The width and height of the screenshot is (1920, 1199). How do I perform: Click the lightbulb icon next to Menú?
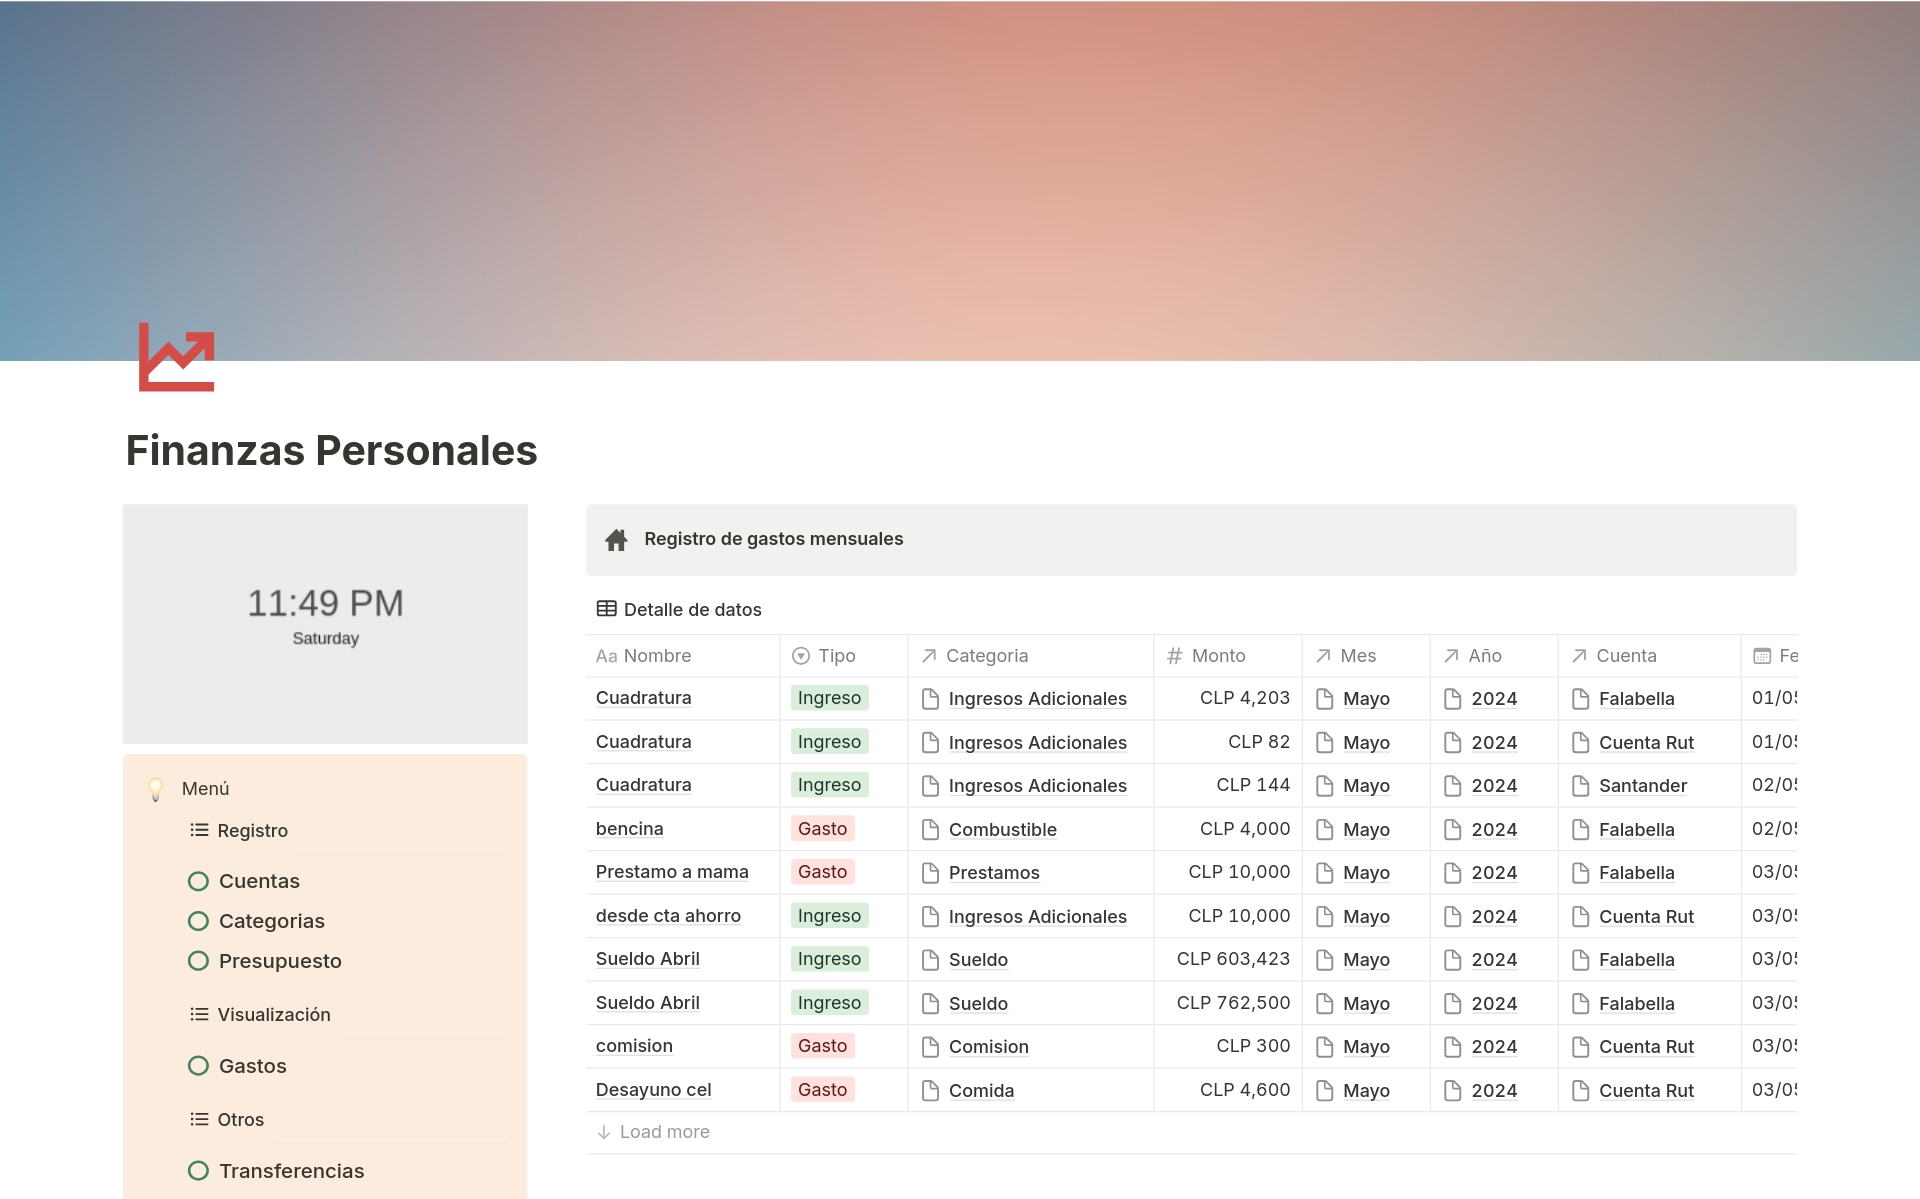pos(156,788)
